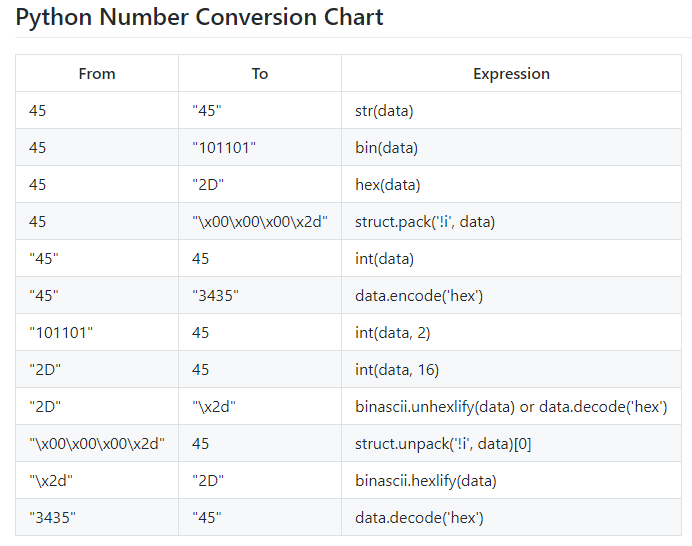The height and width of the screenshot is (546, 692).
Task: Click the int(data, 16) expression cell
Action: point(397,370)
